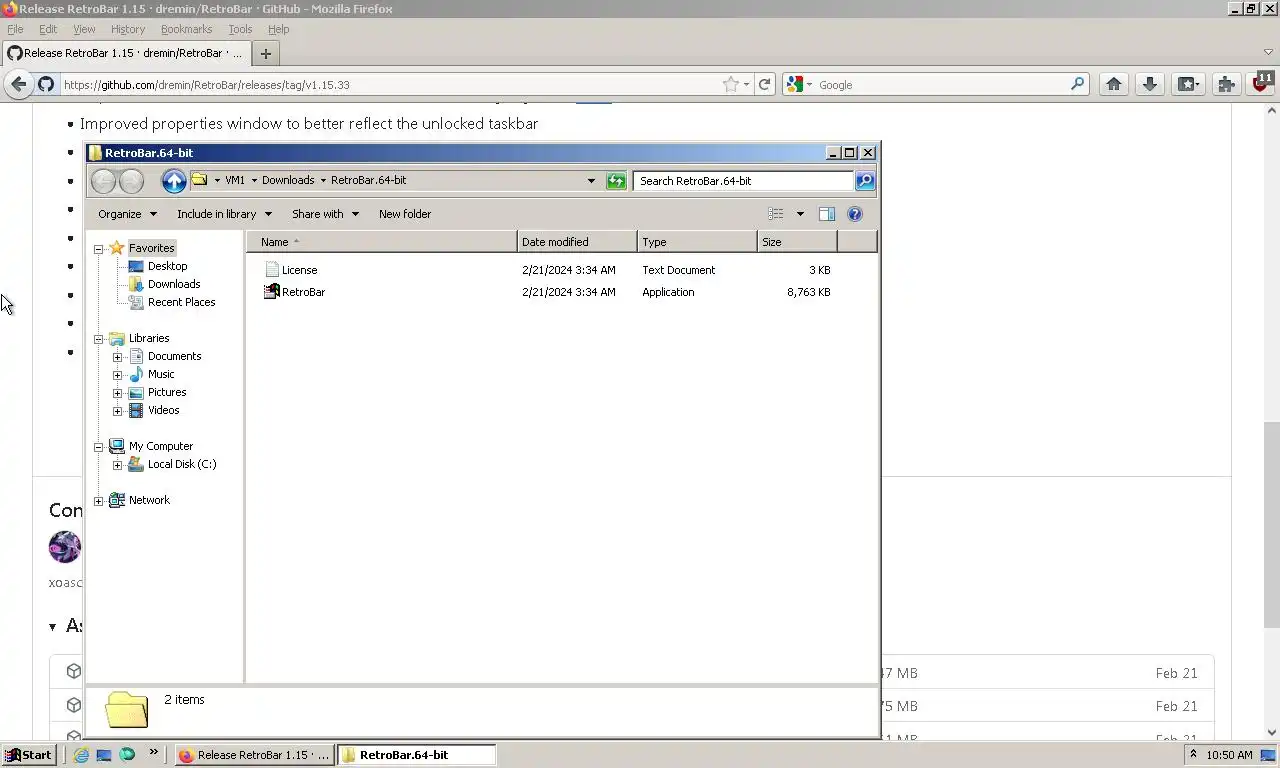Refresh the RetroBar.64-bit folder view

[x=616, y=181]
